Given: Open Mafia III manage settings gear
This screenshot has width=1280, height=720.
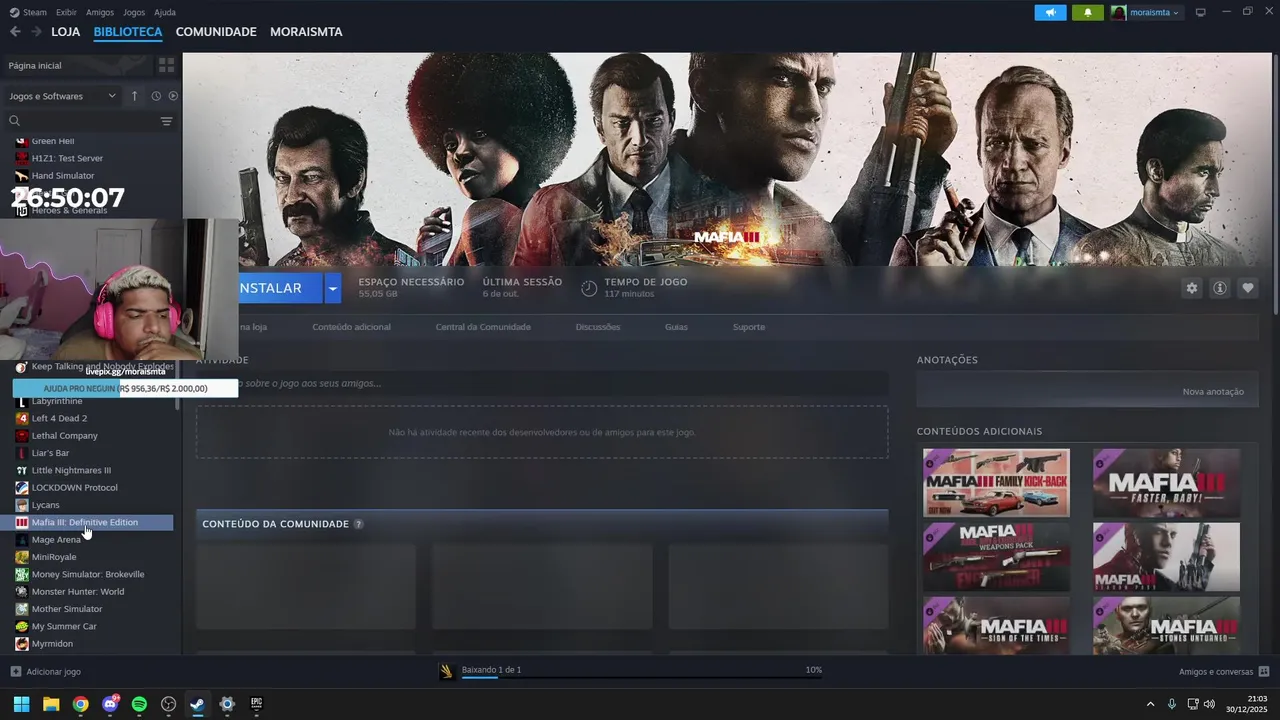Looking at the screenshot, I should pos(1191,288).
